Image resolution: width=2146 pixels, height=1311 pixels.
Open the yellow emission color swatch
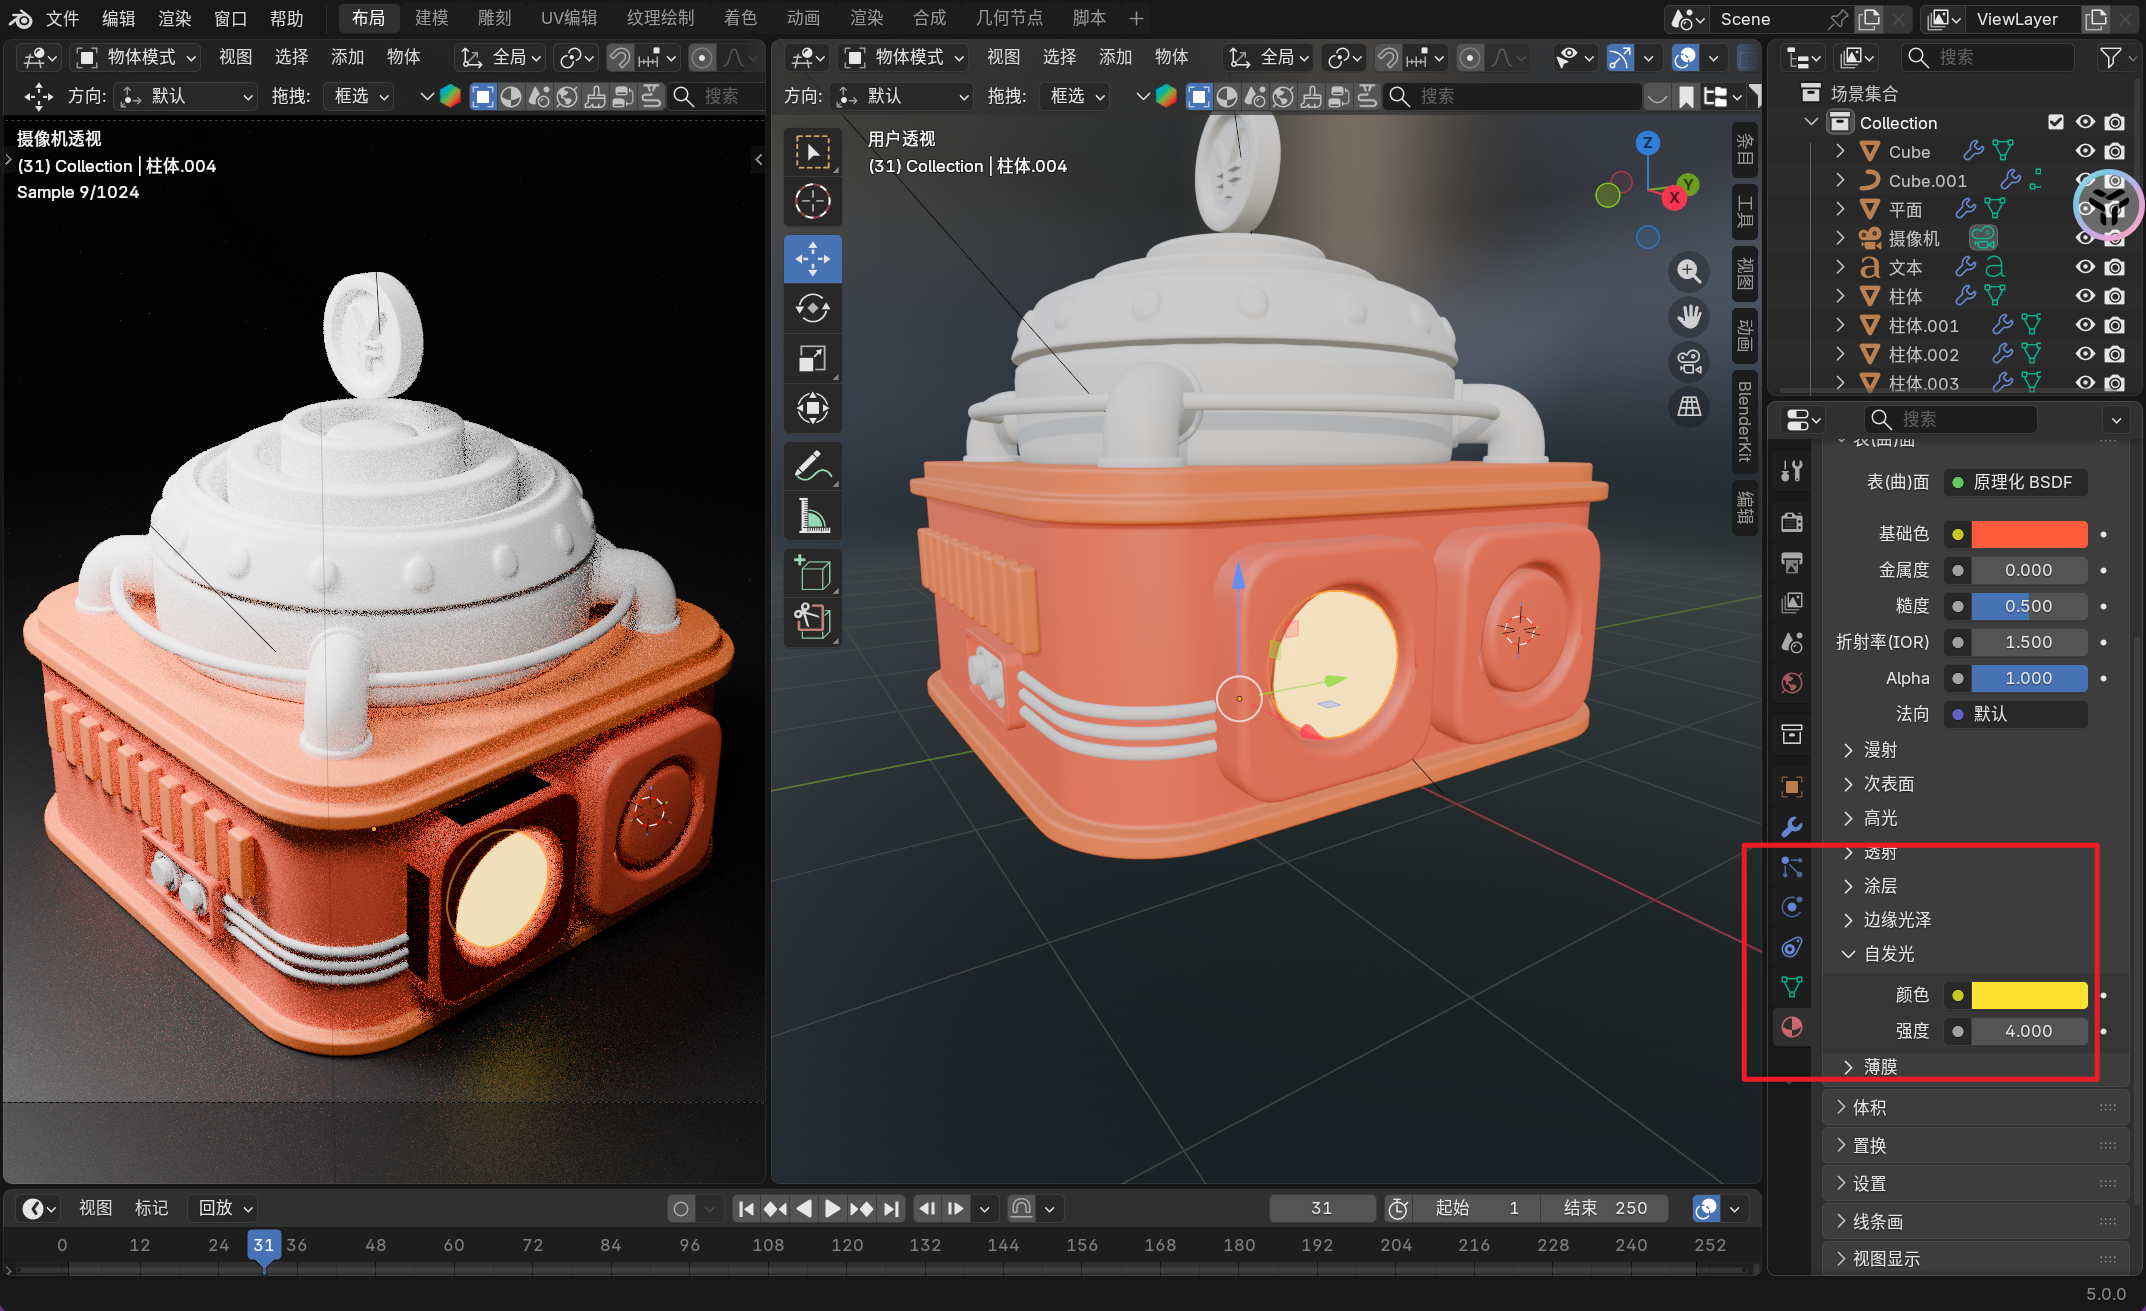pos(2028,995)
